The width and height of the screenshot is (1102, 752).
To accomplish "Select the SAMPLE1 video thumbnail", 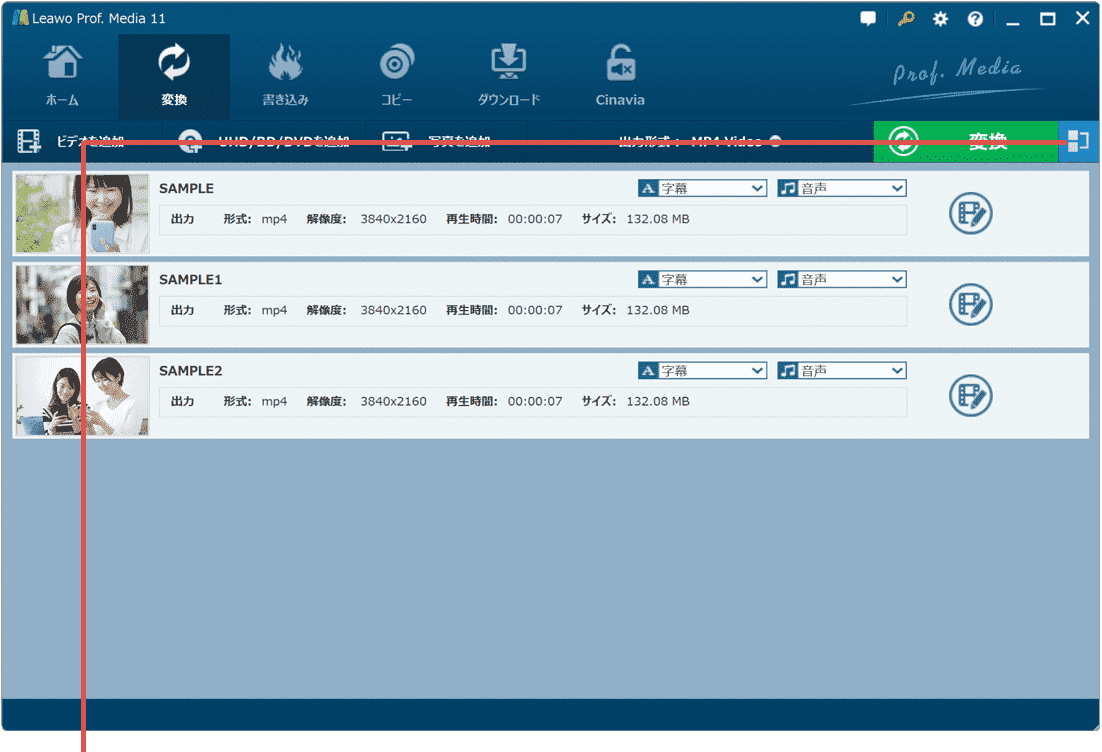I will tap(82, 304).
